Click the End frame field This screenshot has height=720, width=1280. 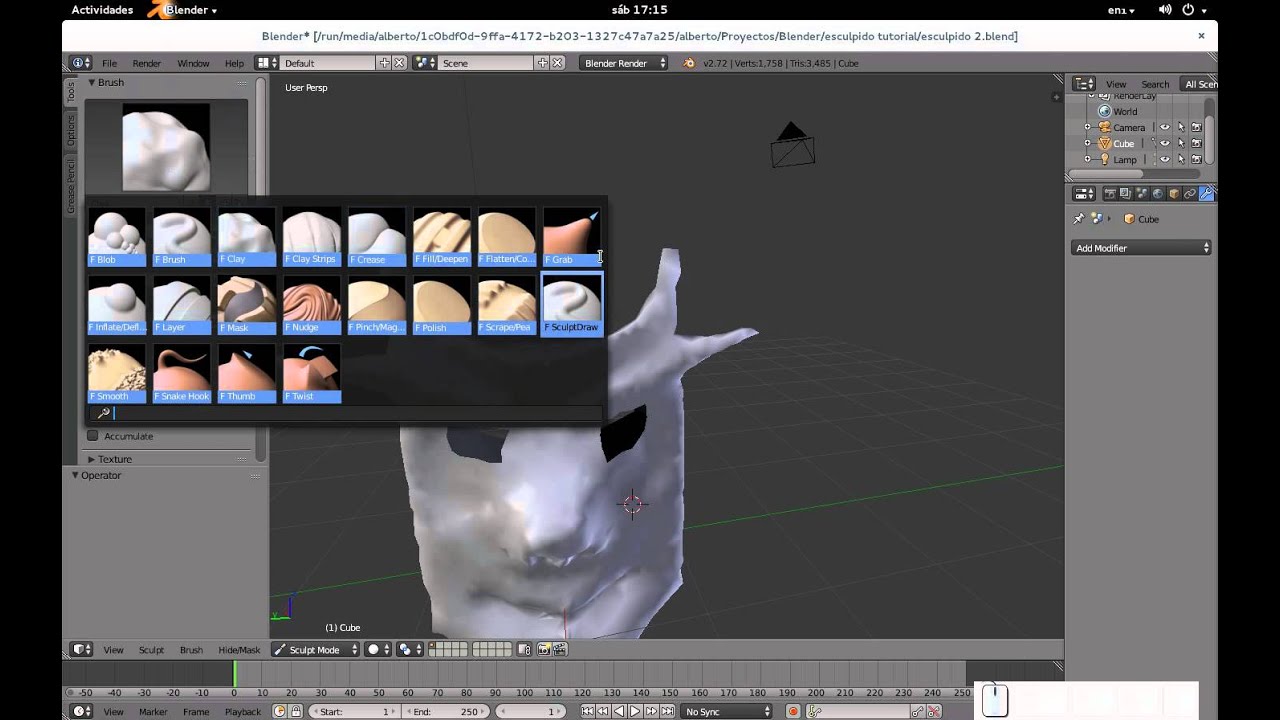coord(446,712)
